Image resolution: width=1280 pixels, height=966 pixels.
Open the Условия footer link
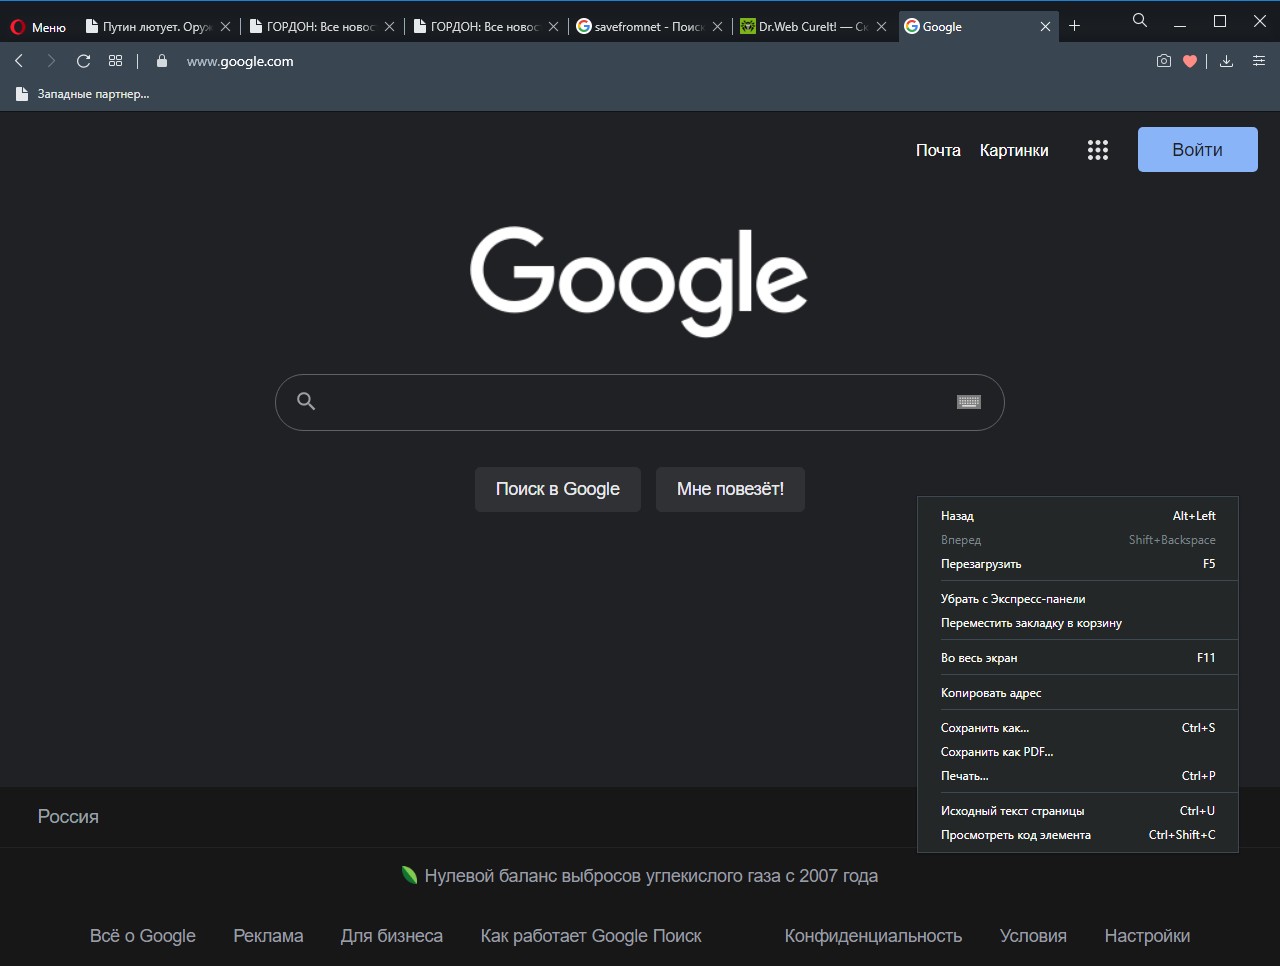click(1033, 936)
